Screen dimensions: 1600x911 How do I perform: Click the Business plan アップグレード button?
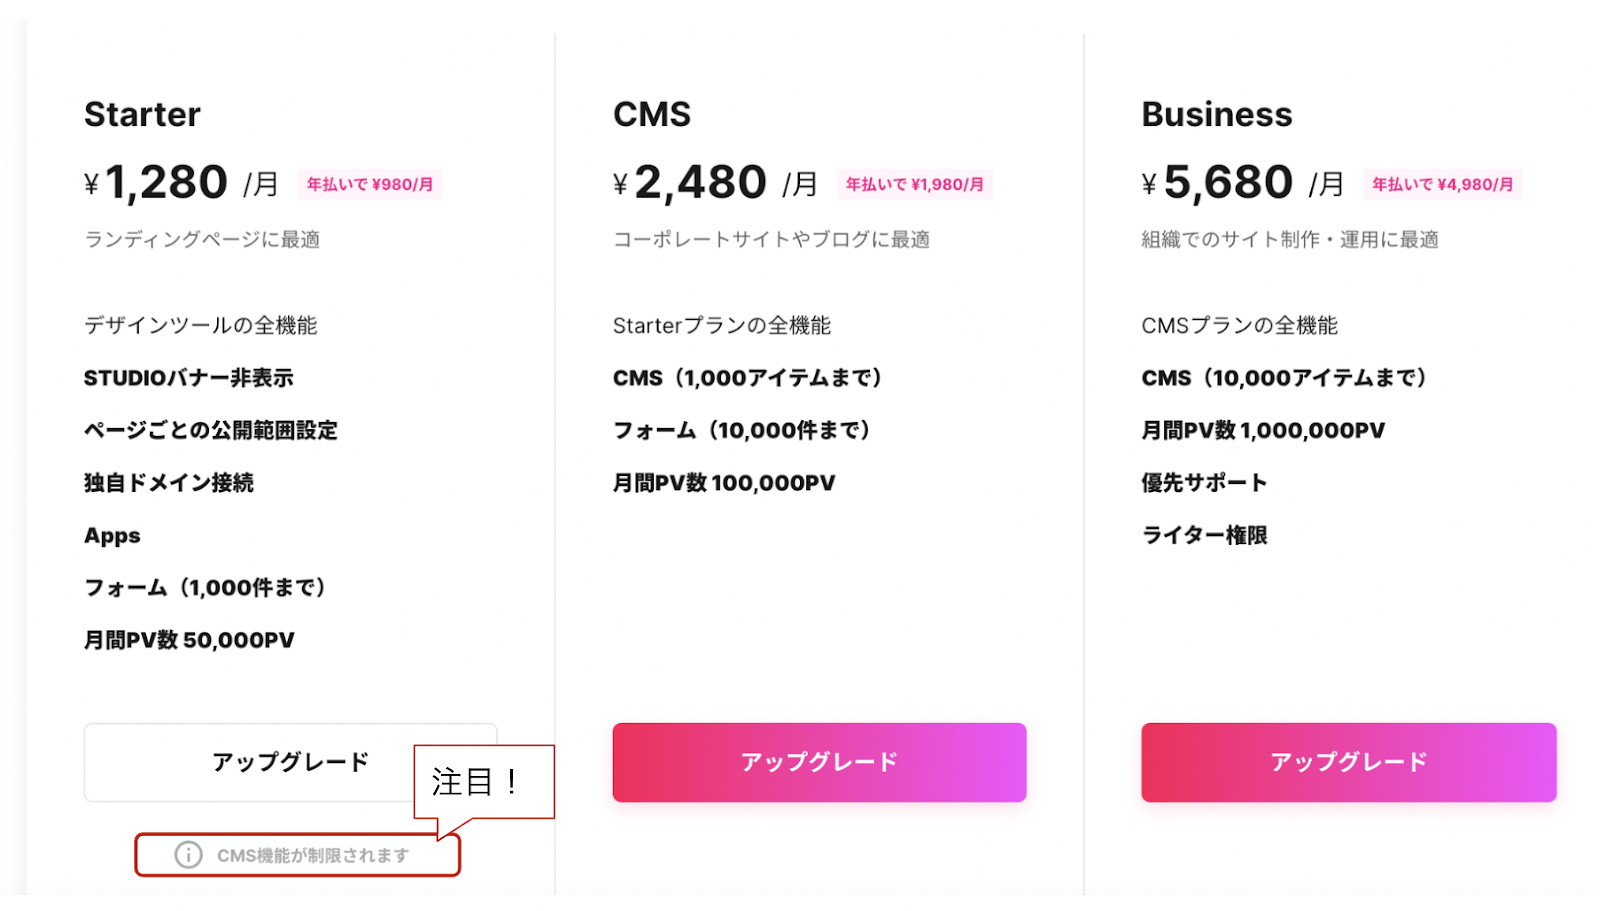[x=1348, y=762]
